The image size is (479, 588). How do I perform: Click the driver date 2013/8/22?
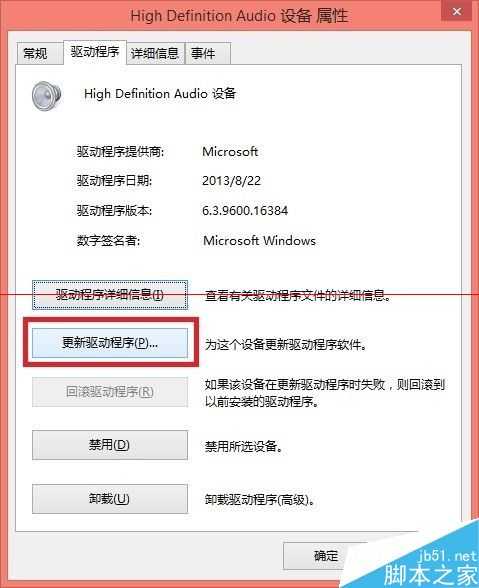(x=231, y=181)
